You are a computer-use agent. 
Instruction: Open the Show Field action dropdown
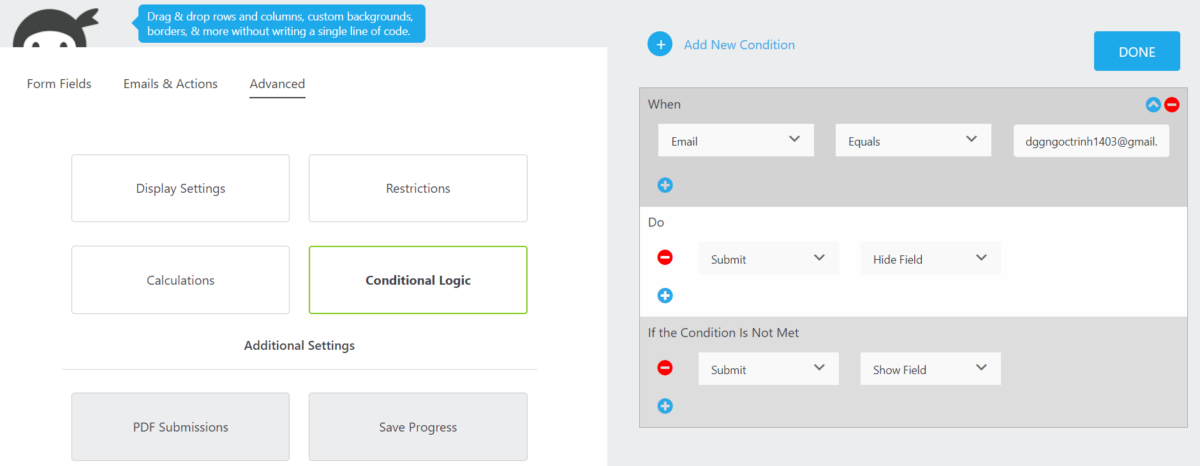click(x=930, y=368)
